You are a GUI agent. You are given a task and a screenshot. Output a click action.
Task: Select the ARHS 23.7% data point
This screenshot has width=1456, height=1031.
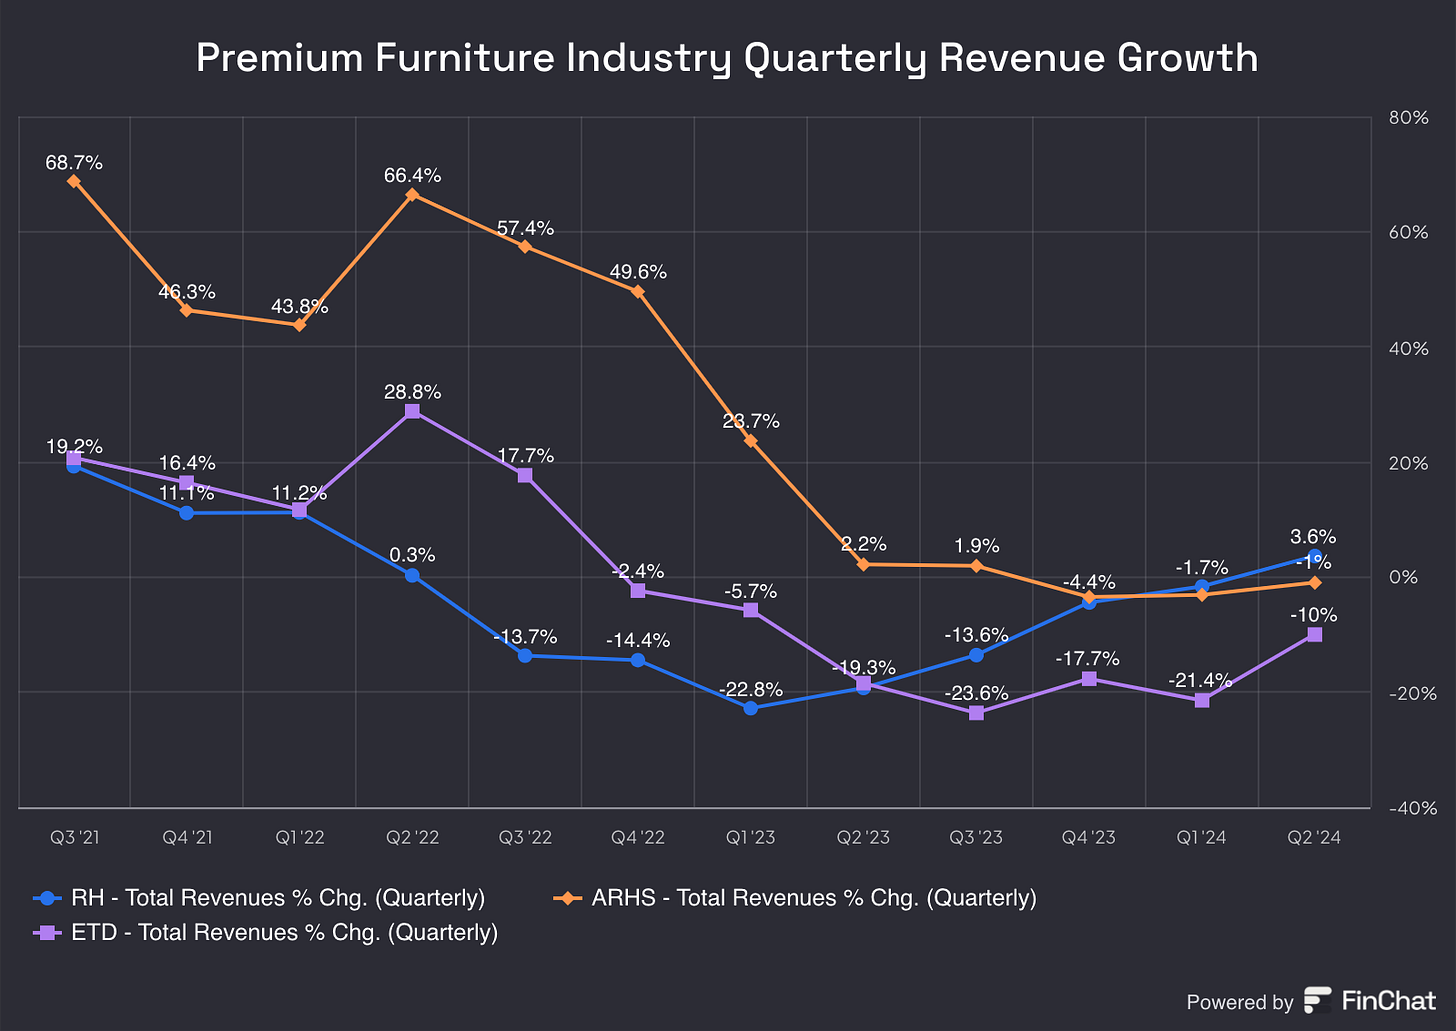[x=751, y=440]
